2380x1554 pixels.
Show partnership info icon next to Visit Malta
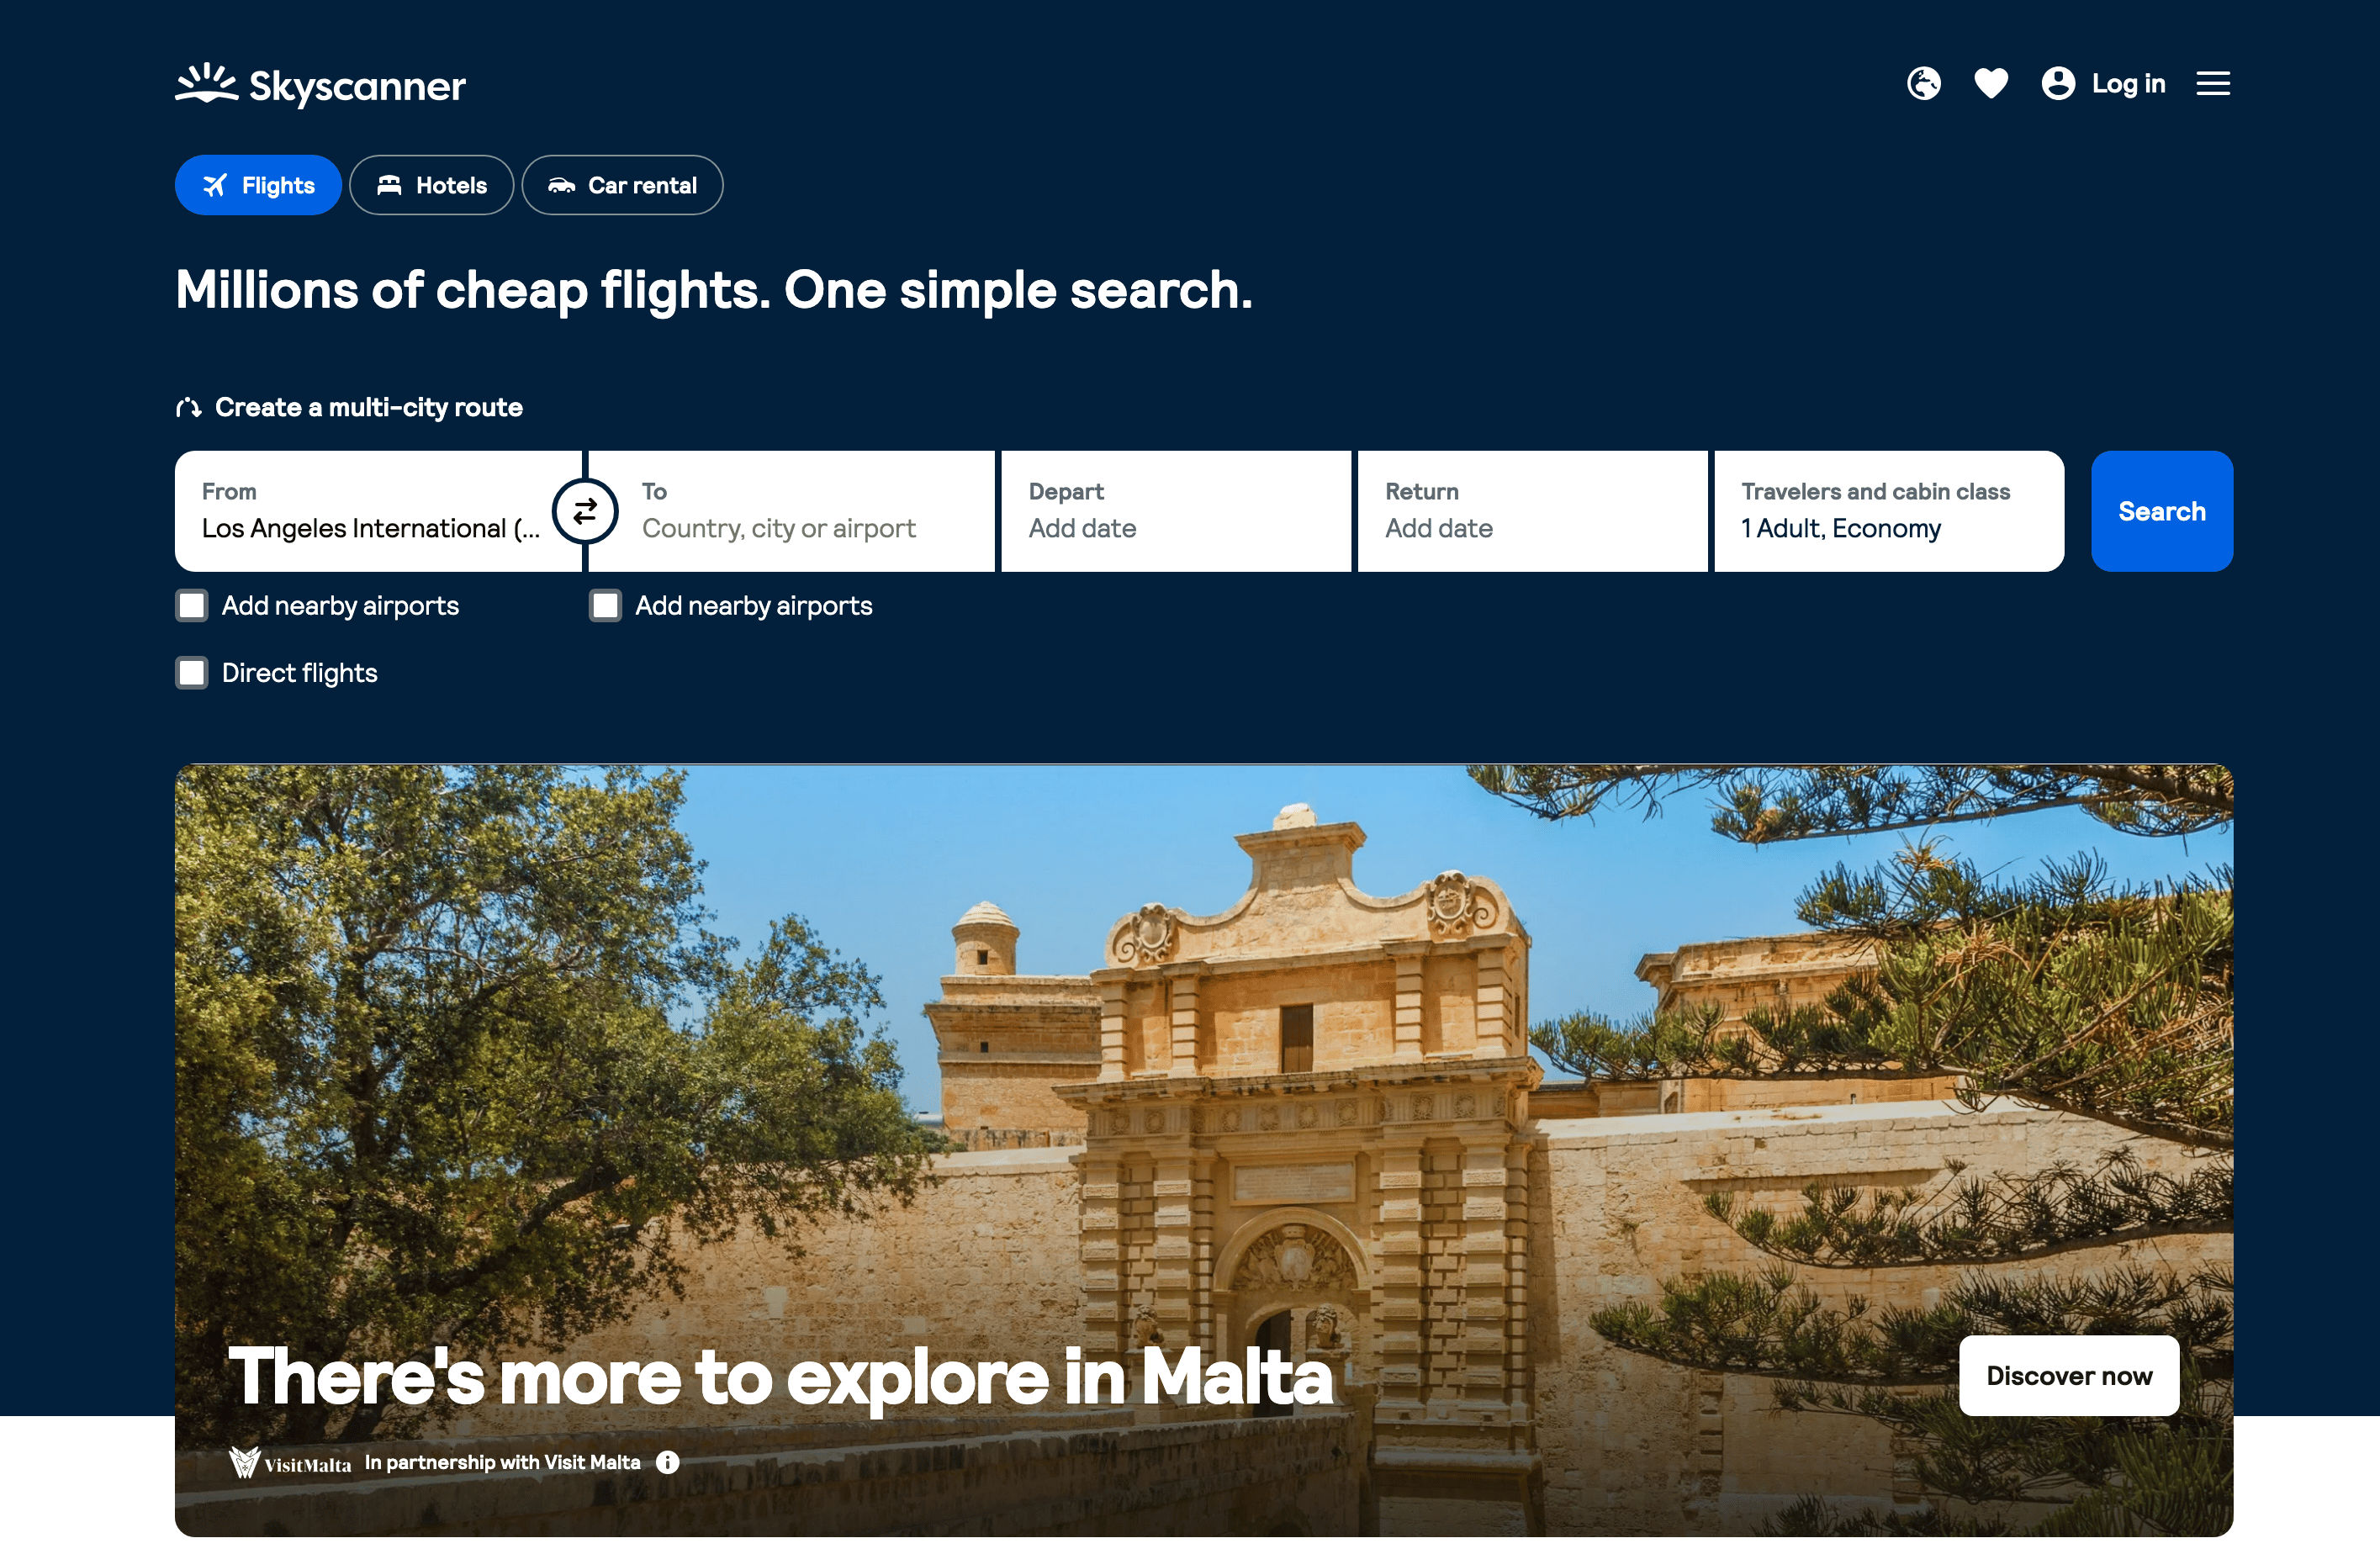point(667,1463)
